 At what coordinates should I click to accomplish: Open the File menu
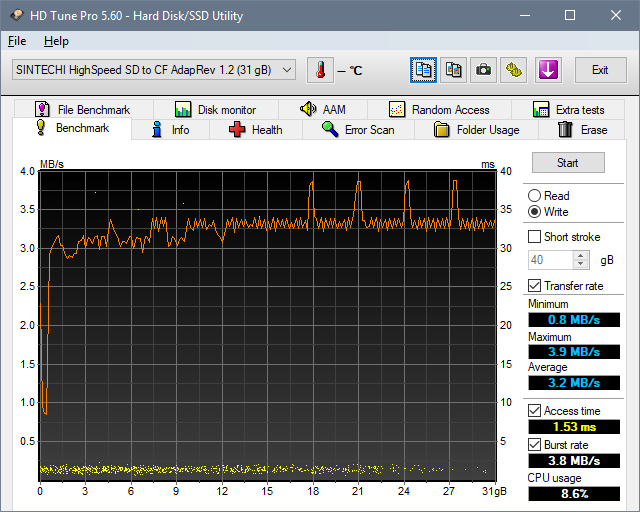pyautogui.click(x=17, y=41)
